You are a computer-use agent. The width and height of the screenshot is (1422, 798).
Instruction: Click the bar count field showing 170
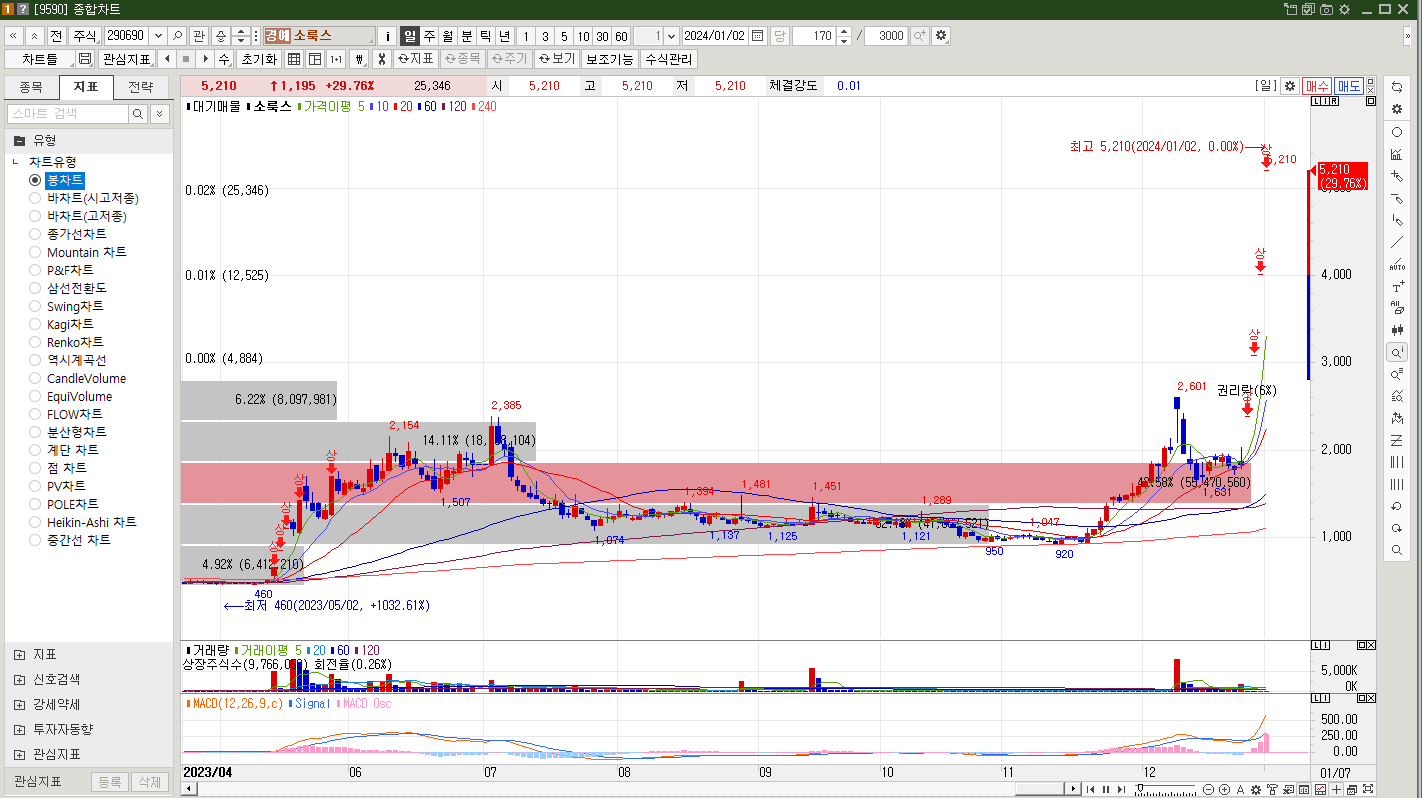[813, 36]
